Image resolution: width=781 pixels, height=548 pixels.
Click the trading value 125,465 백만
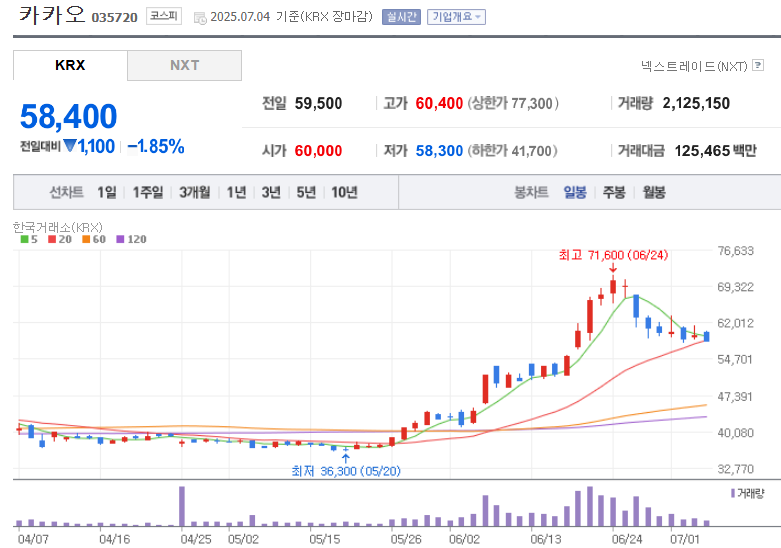pyautogui.click(x=715, y=150)
